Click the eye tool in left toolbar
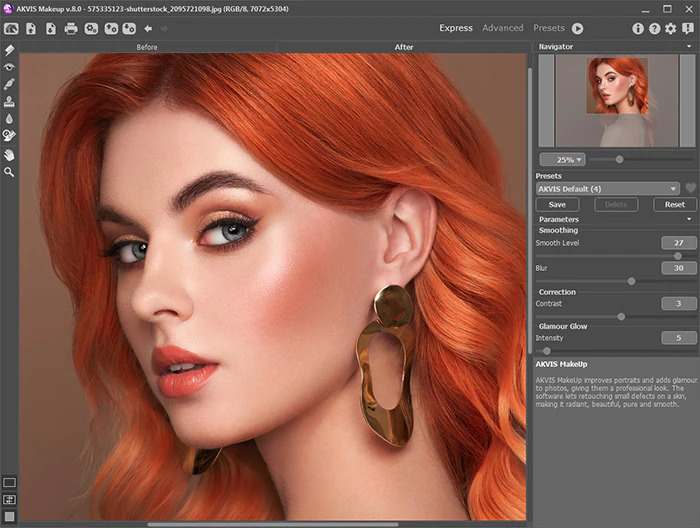The height and width of the screenshot is (528, 700). click(x=9, y=66)
